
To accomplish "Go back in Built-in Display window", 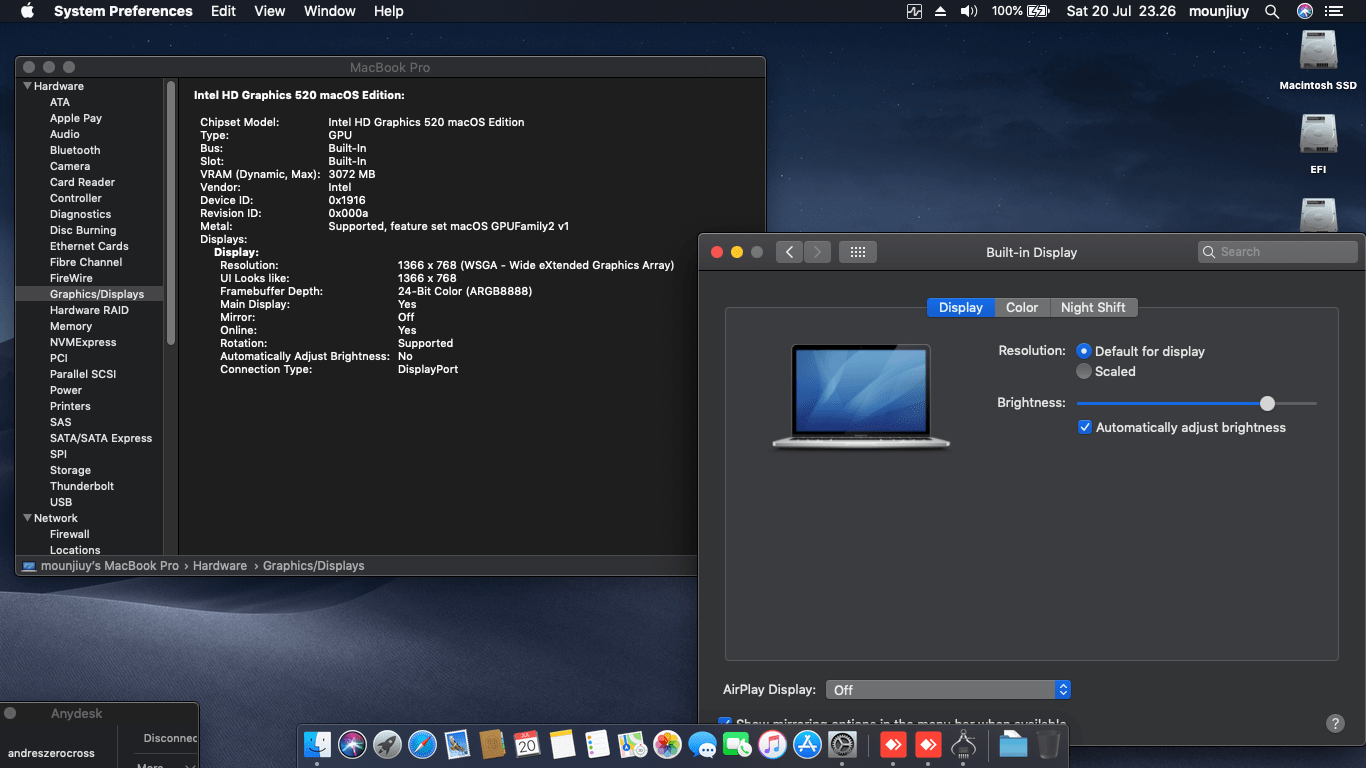I will point(789,252).
